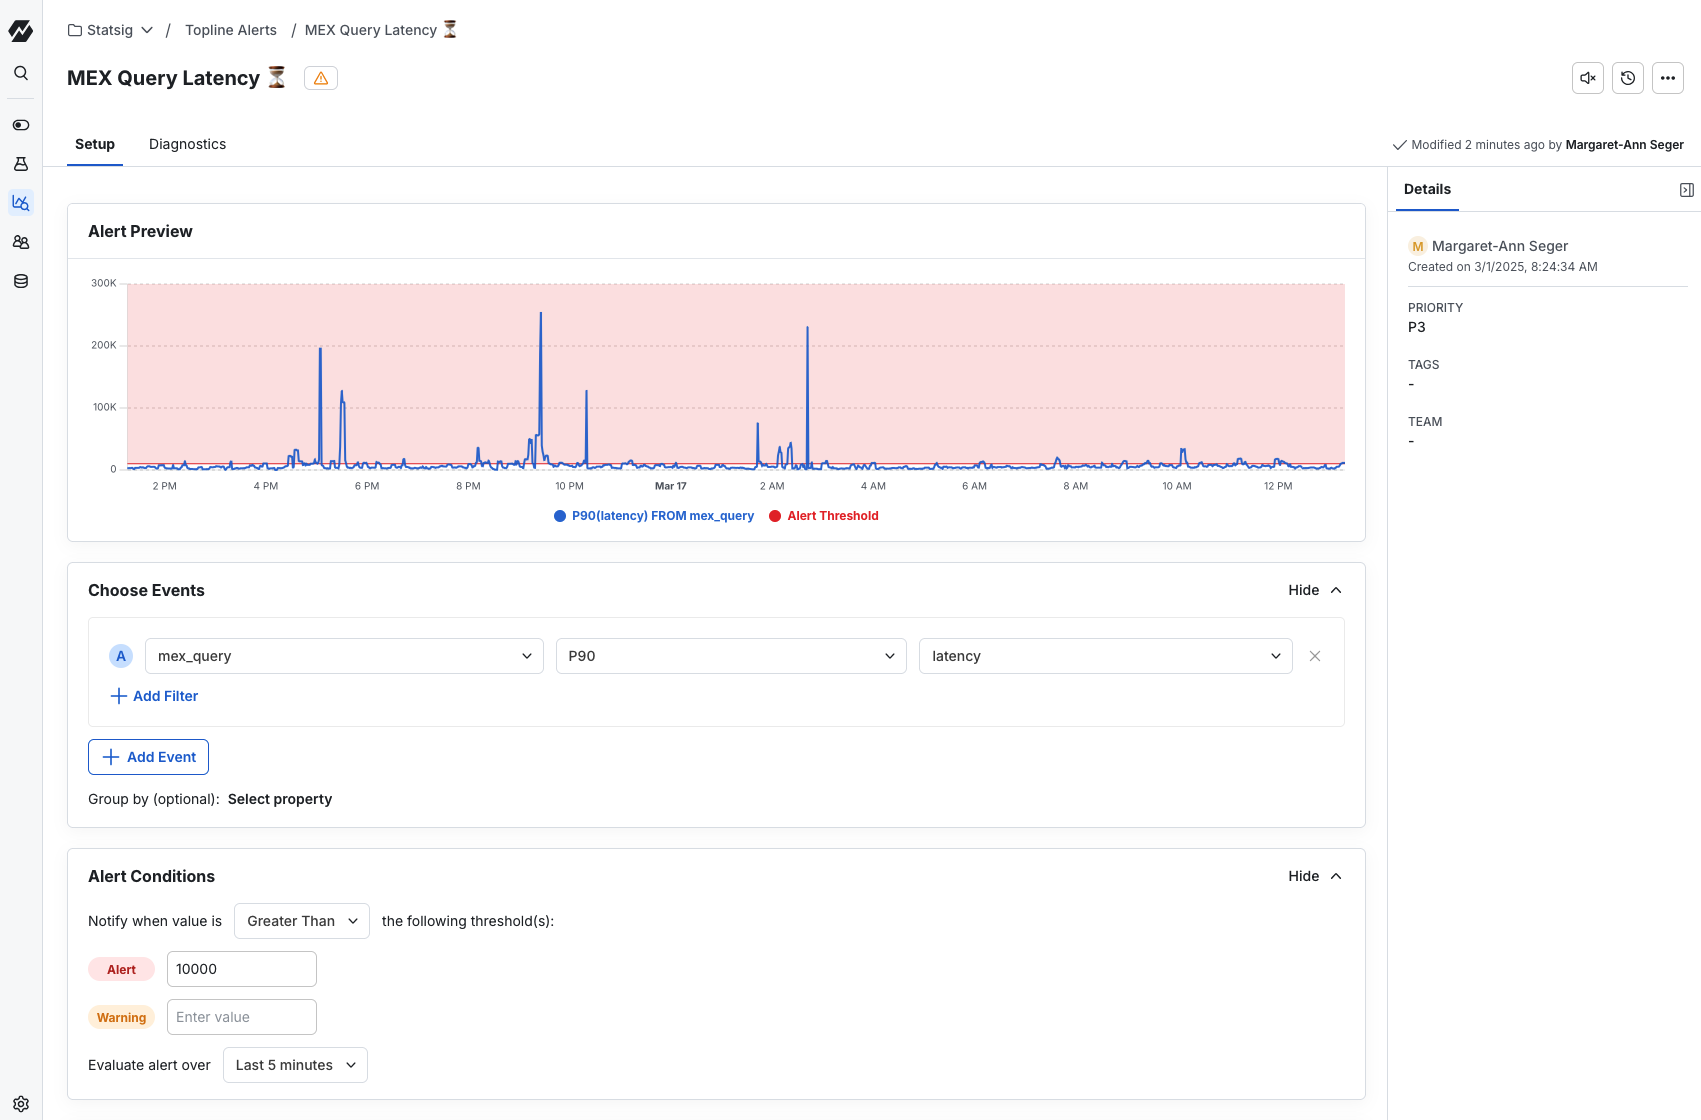Toggle P90(latency) series in chart legend

click(x=654, y=516)
